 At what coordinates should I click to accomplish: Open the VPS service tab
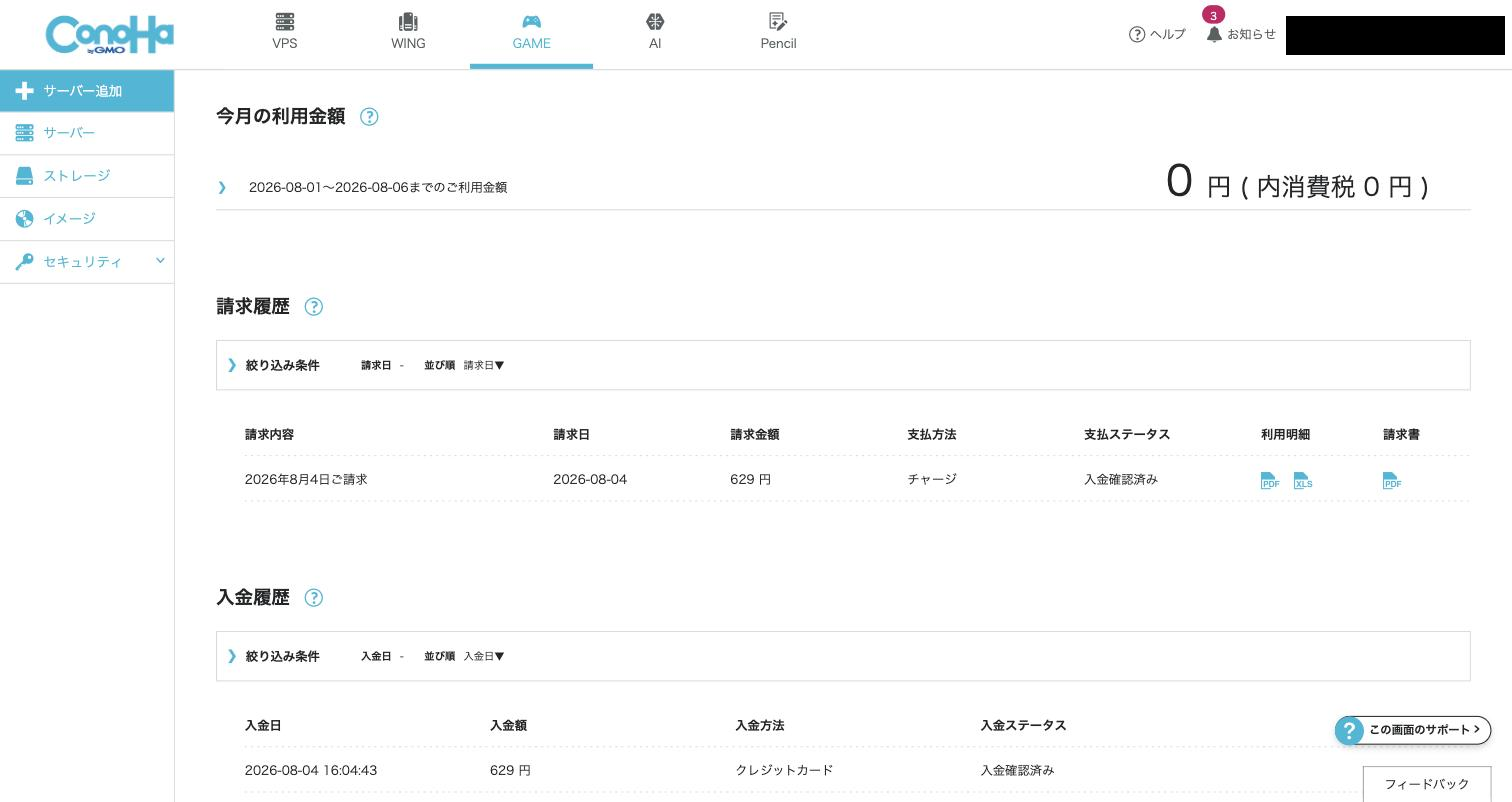click(x=285, y=32)
